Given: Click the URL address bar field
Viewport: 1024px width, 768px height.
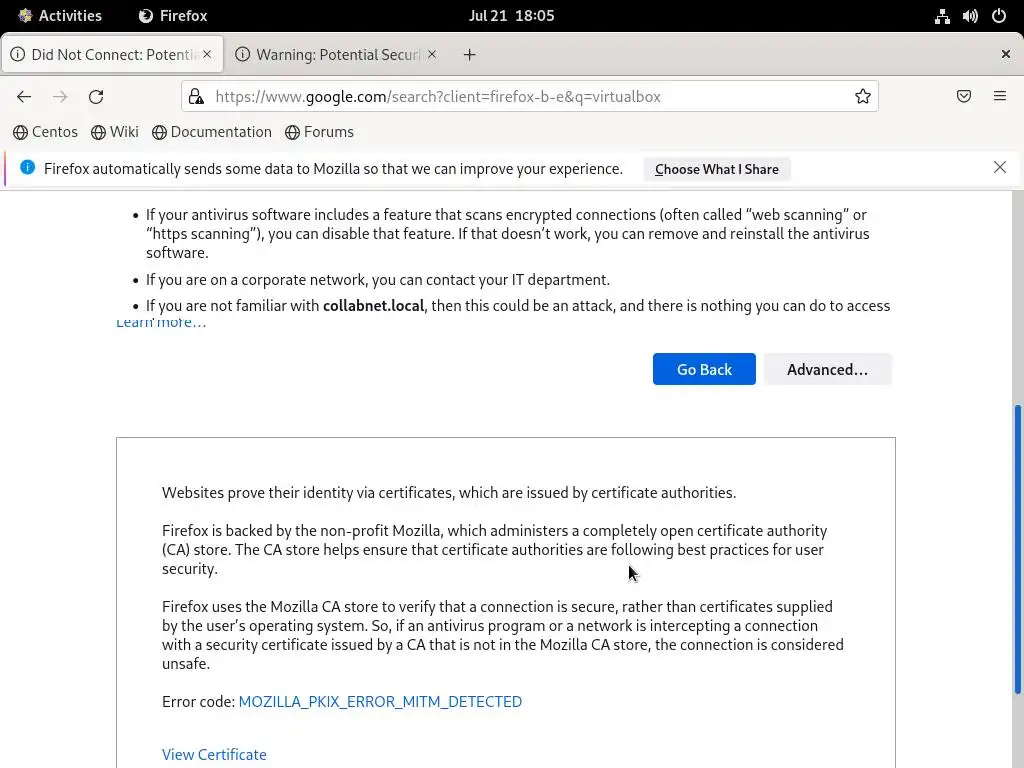Looking at the screenshot, I should [x=529, y=97].
